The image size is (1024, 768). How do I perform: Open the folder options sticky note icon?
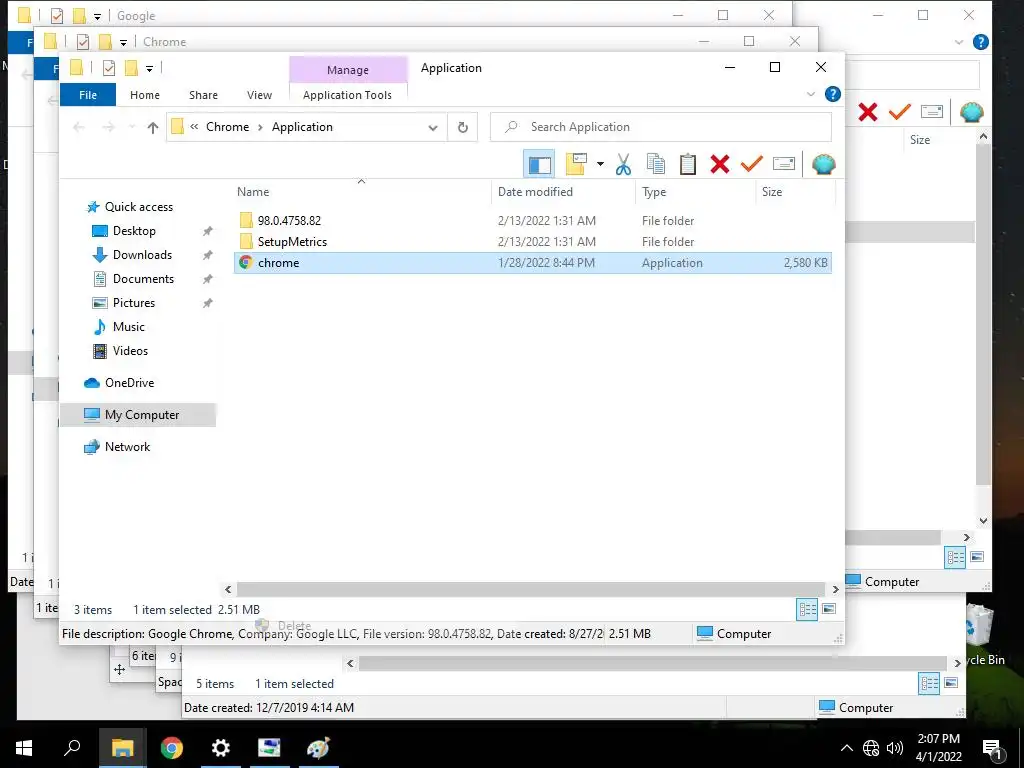click(576, 164)
